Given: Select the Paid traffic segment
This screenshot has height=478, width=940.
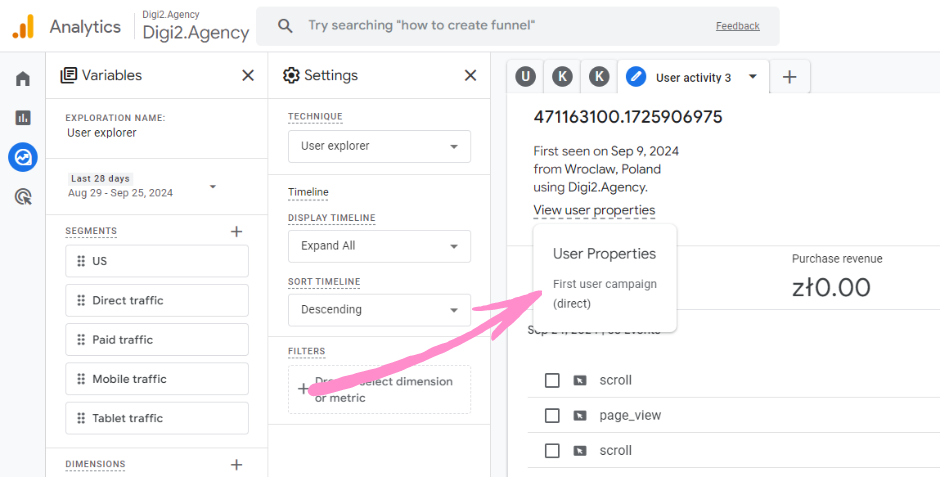Looking at the screenshot, I should point(157,339).
